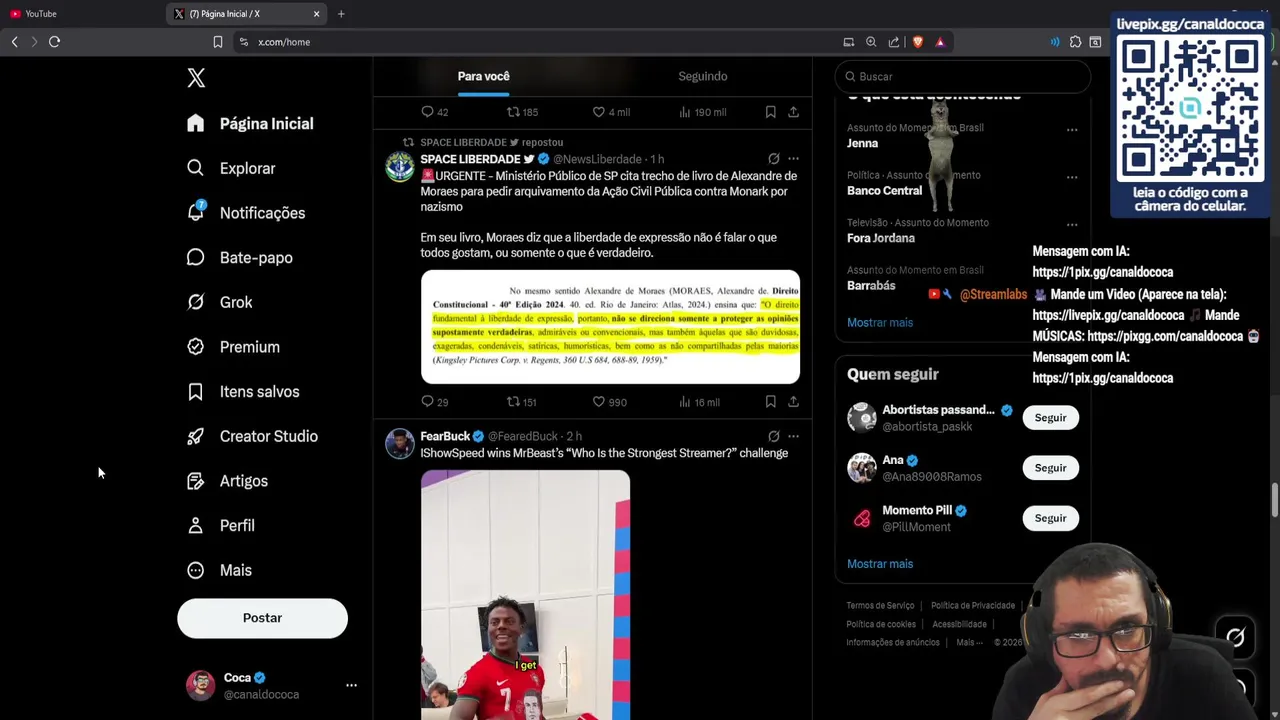Screen dimensions: 1280x720
Task: Click the FearBuck profile avatar
Action: (400, 443)
